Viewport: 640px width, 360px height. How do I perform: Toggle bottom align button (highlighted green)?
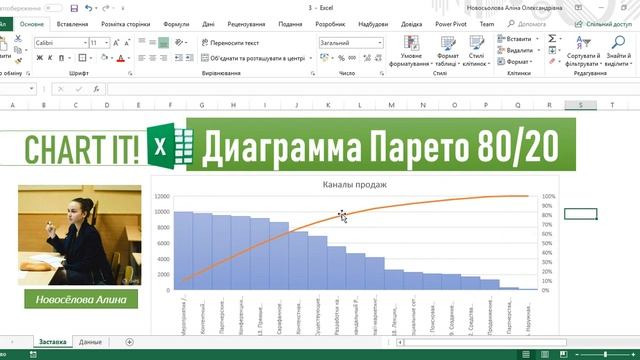pyautogui.click(x=163, y=42)
